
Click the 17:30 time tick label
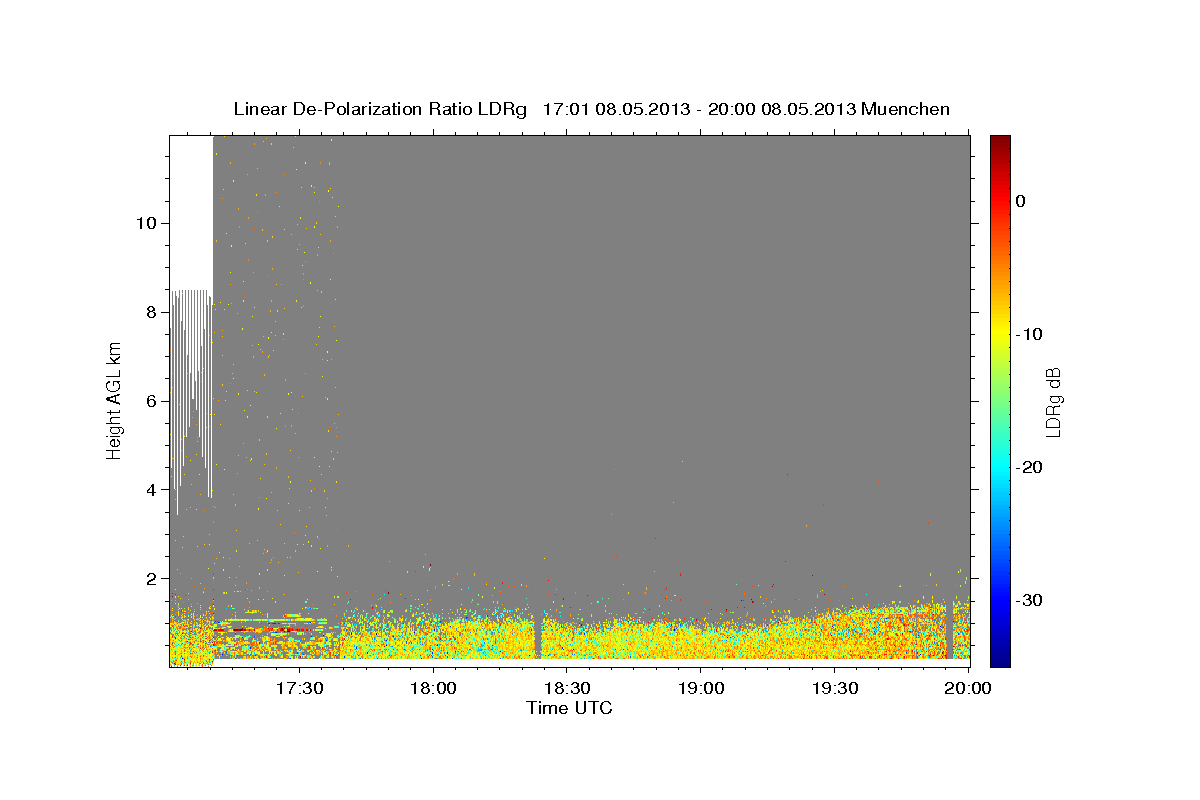click(299, 689)
